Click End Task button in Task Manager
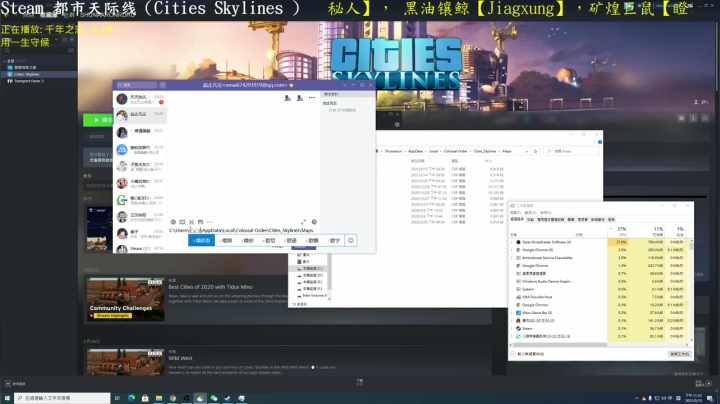 680,354
